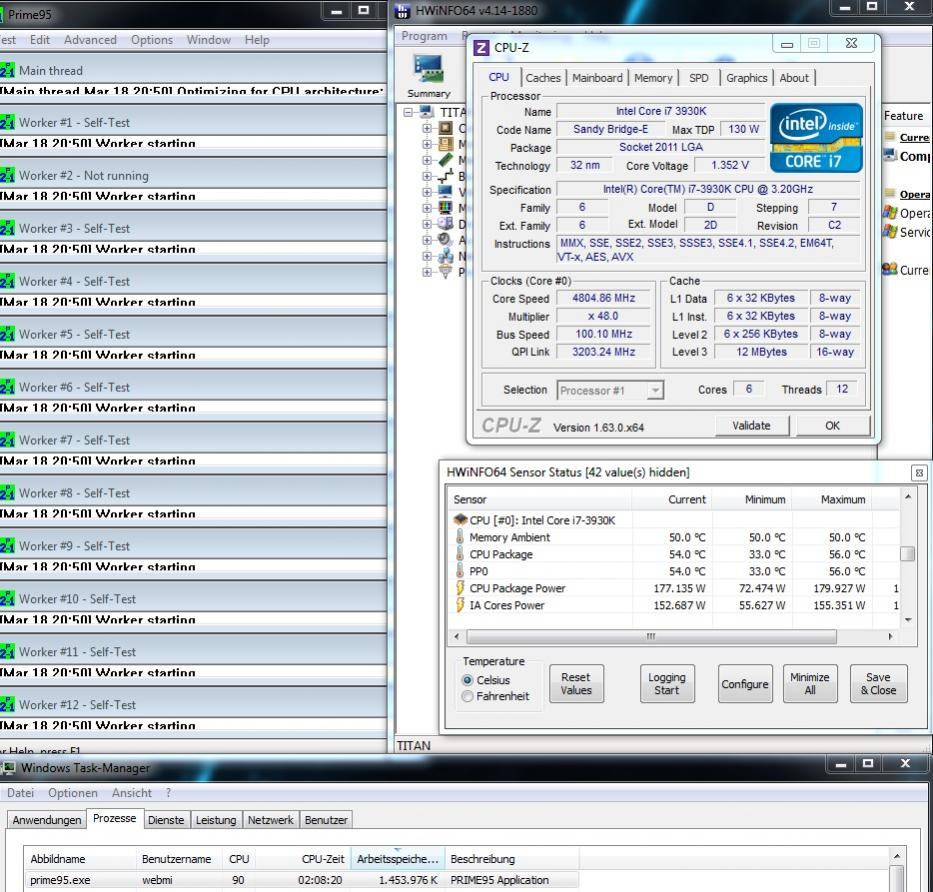Click the lightning icon next to CPU Package Power
933x892 pixels.
pyautogui.click(x=459, y=588)
